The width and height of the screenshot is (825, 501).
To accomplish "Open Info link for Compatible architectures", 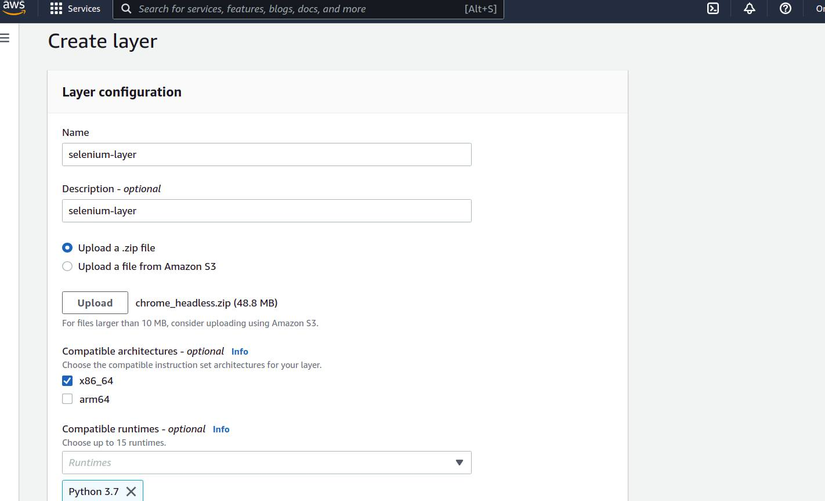I will (x=239, y=352).
